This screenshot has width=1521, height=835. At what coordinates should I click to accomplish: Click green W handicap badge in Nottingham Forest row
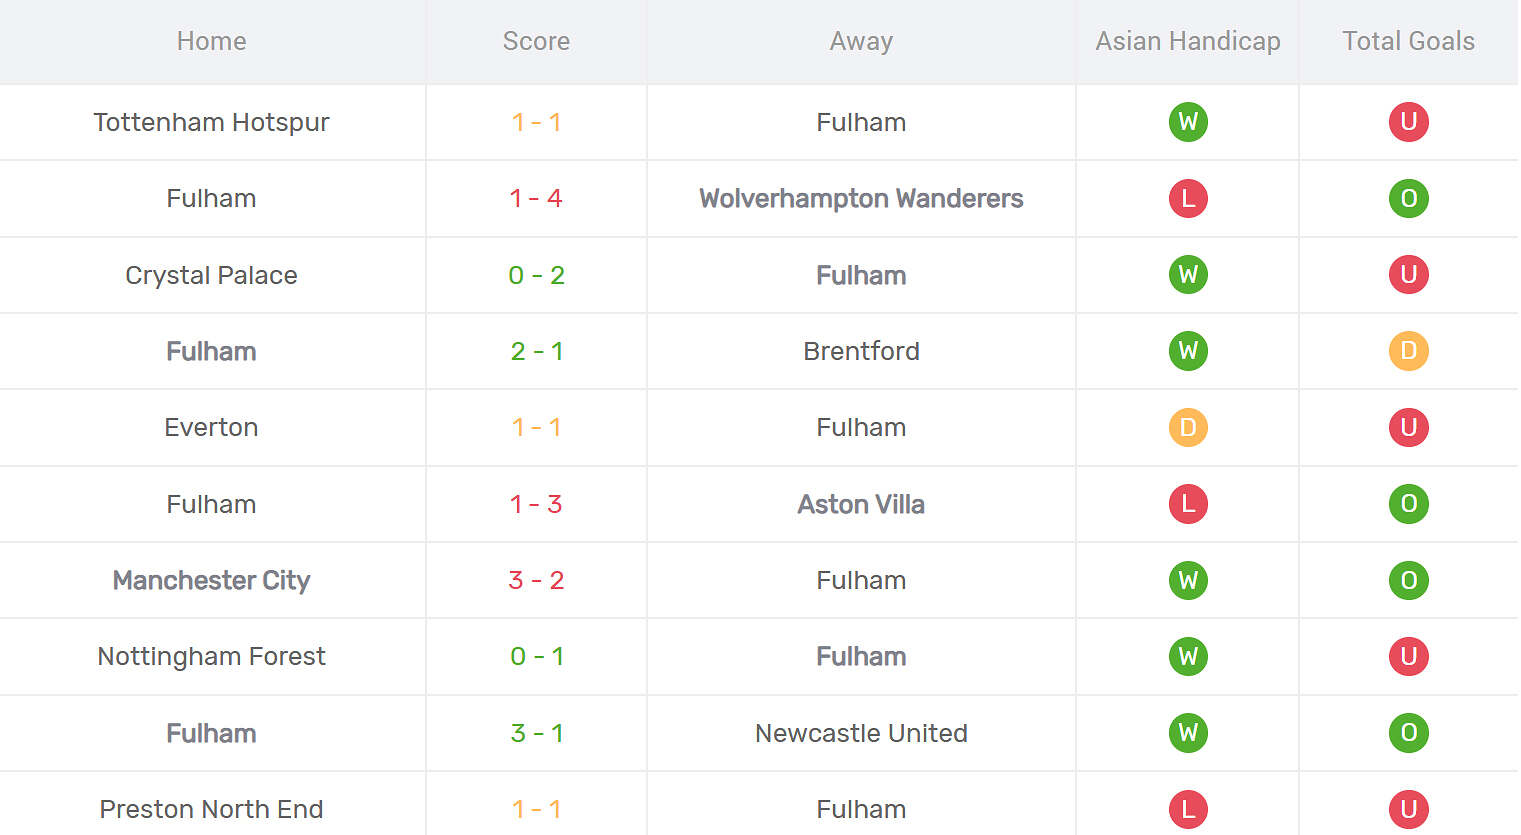click(x=1188, y=656)
